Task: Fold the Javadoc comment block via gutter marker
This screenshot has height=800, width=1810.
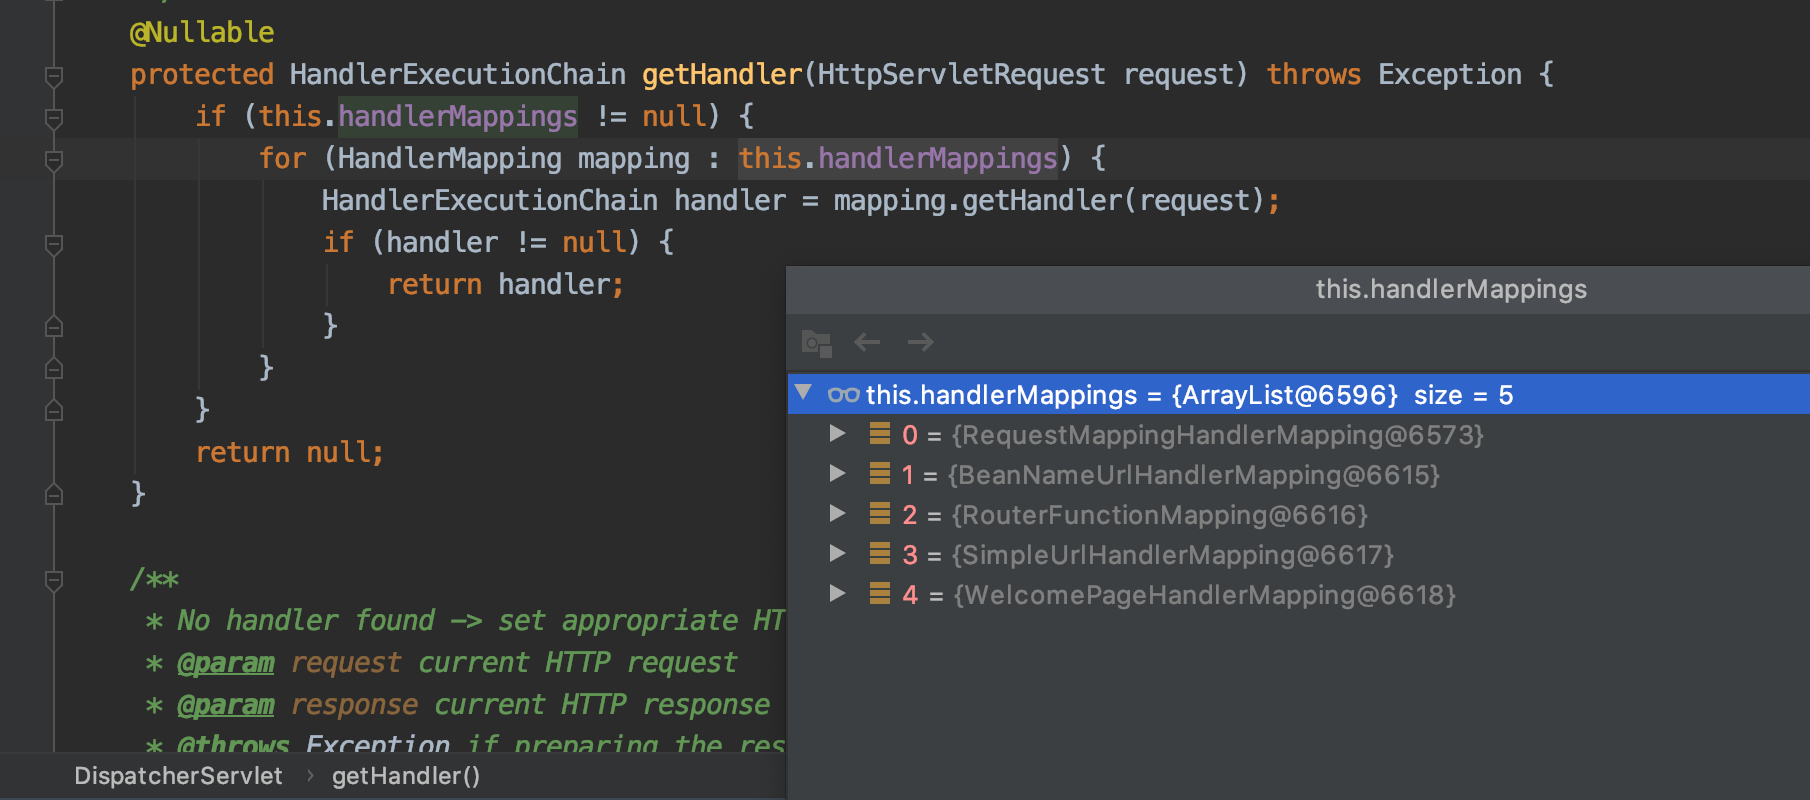Action: coord(54,580)
